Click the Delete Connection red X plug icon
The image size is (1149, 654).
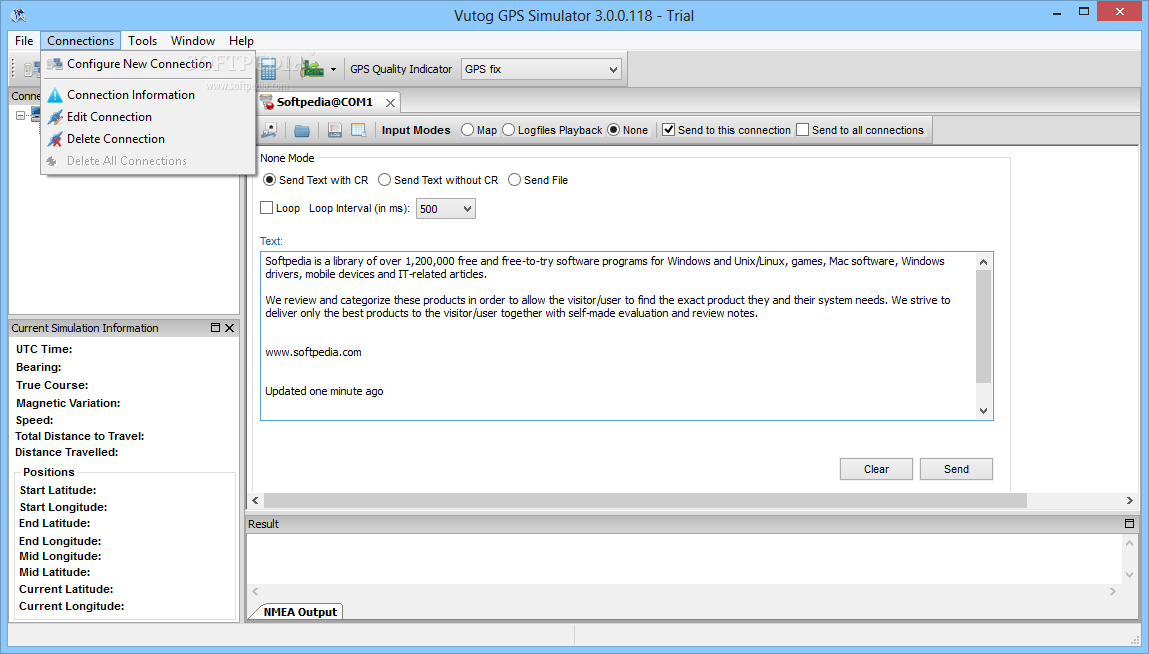pos(55,139)
